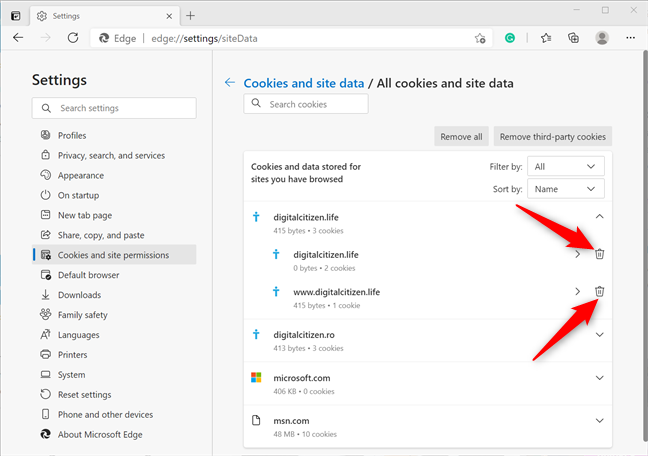The height and width of the screenshot is (456, 648).
Task: Open the Favorites list icon
Action: pyautogui.click(x=546, y=38)
